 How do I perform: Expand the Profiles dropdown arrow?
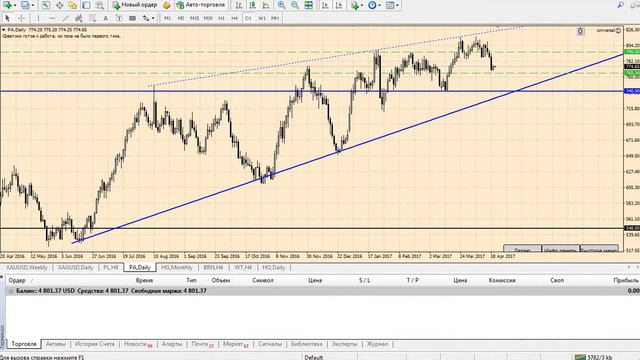(x=33, y=5)
